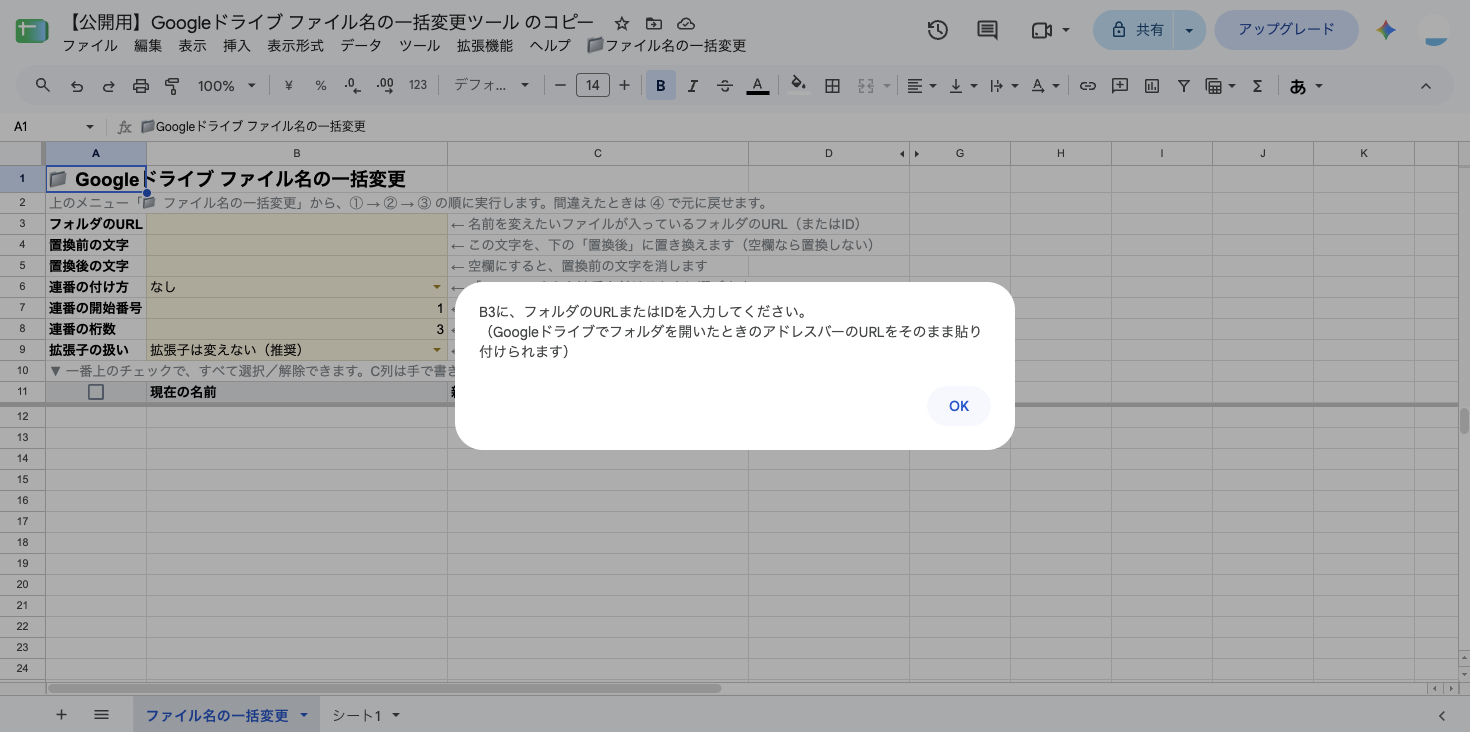Open the search menus magnifier icon

click(x=43, y=86)
